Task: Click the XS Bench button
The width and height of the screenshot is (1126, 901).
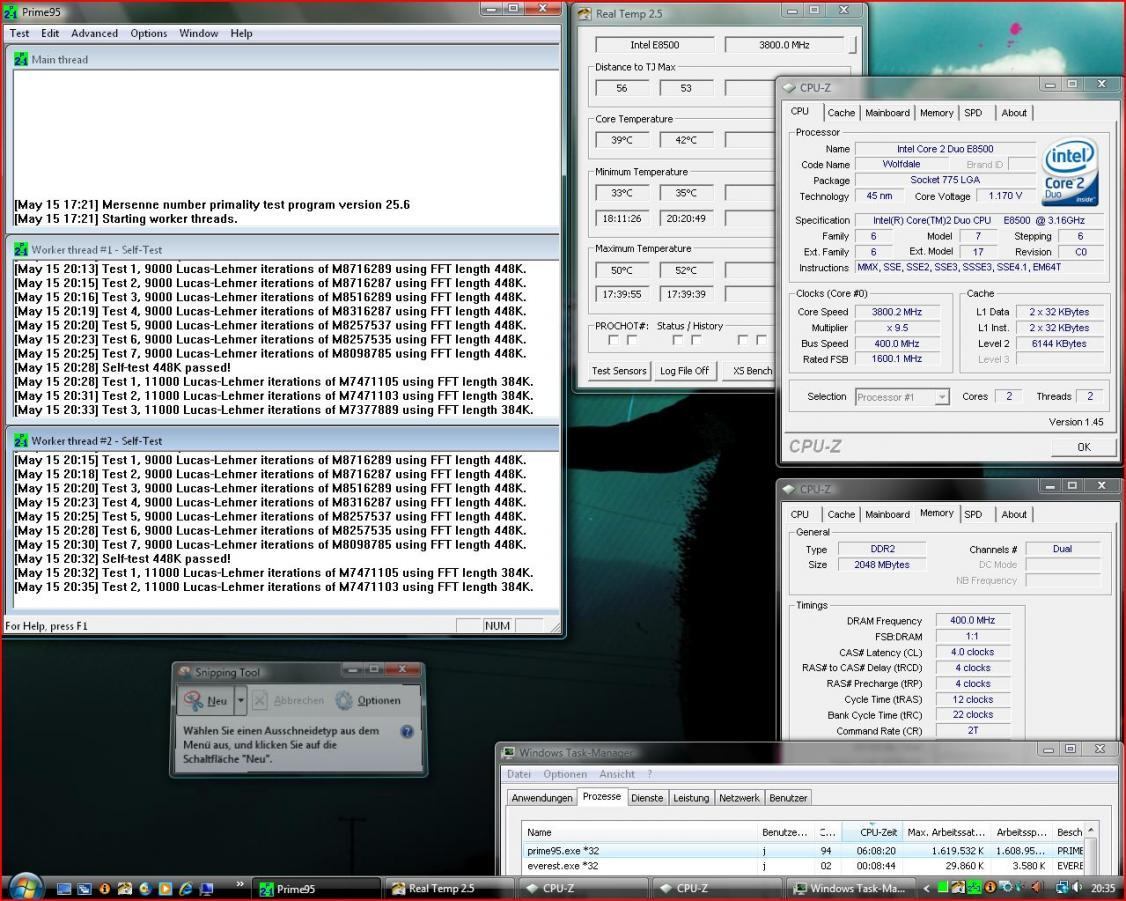Action: point(751,371)
